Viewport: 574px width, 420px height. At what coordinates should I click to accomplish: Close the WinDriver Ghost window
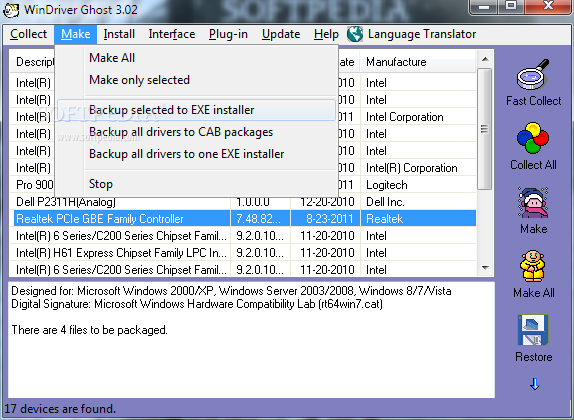(x=548, y=5)
